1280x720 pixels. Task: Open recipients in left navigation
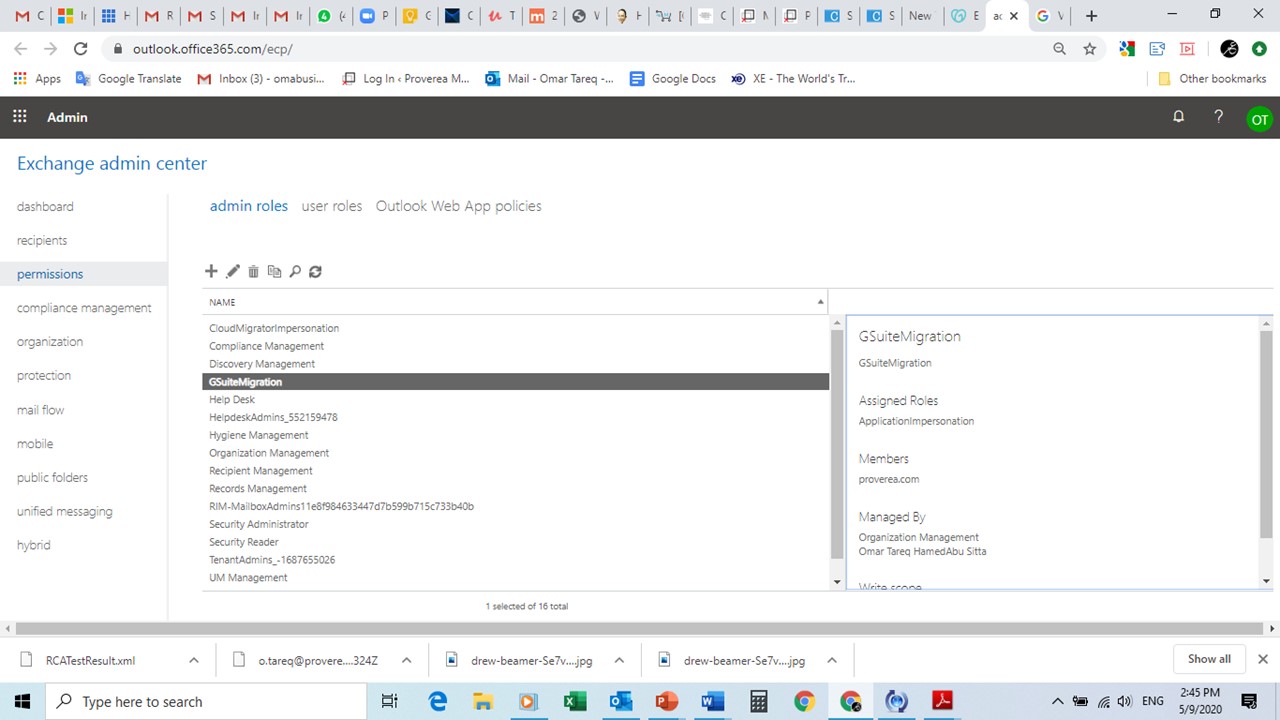point(42,240)
